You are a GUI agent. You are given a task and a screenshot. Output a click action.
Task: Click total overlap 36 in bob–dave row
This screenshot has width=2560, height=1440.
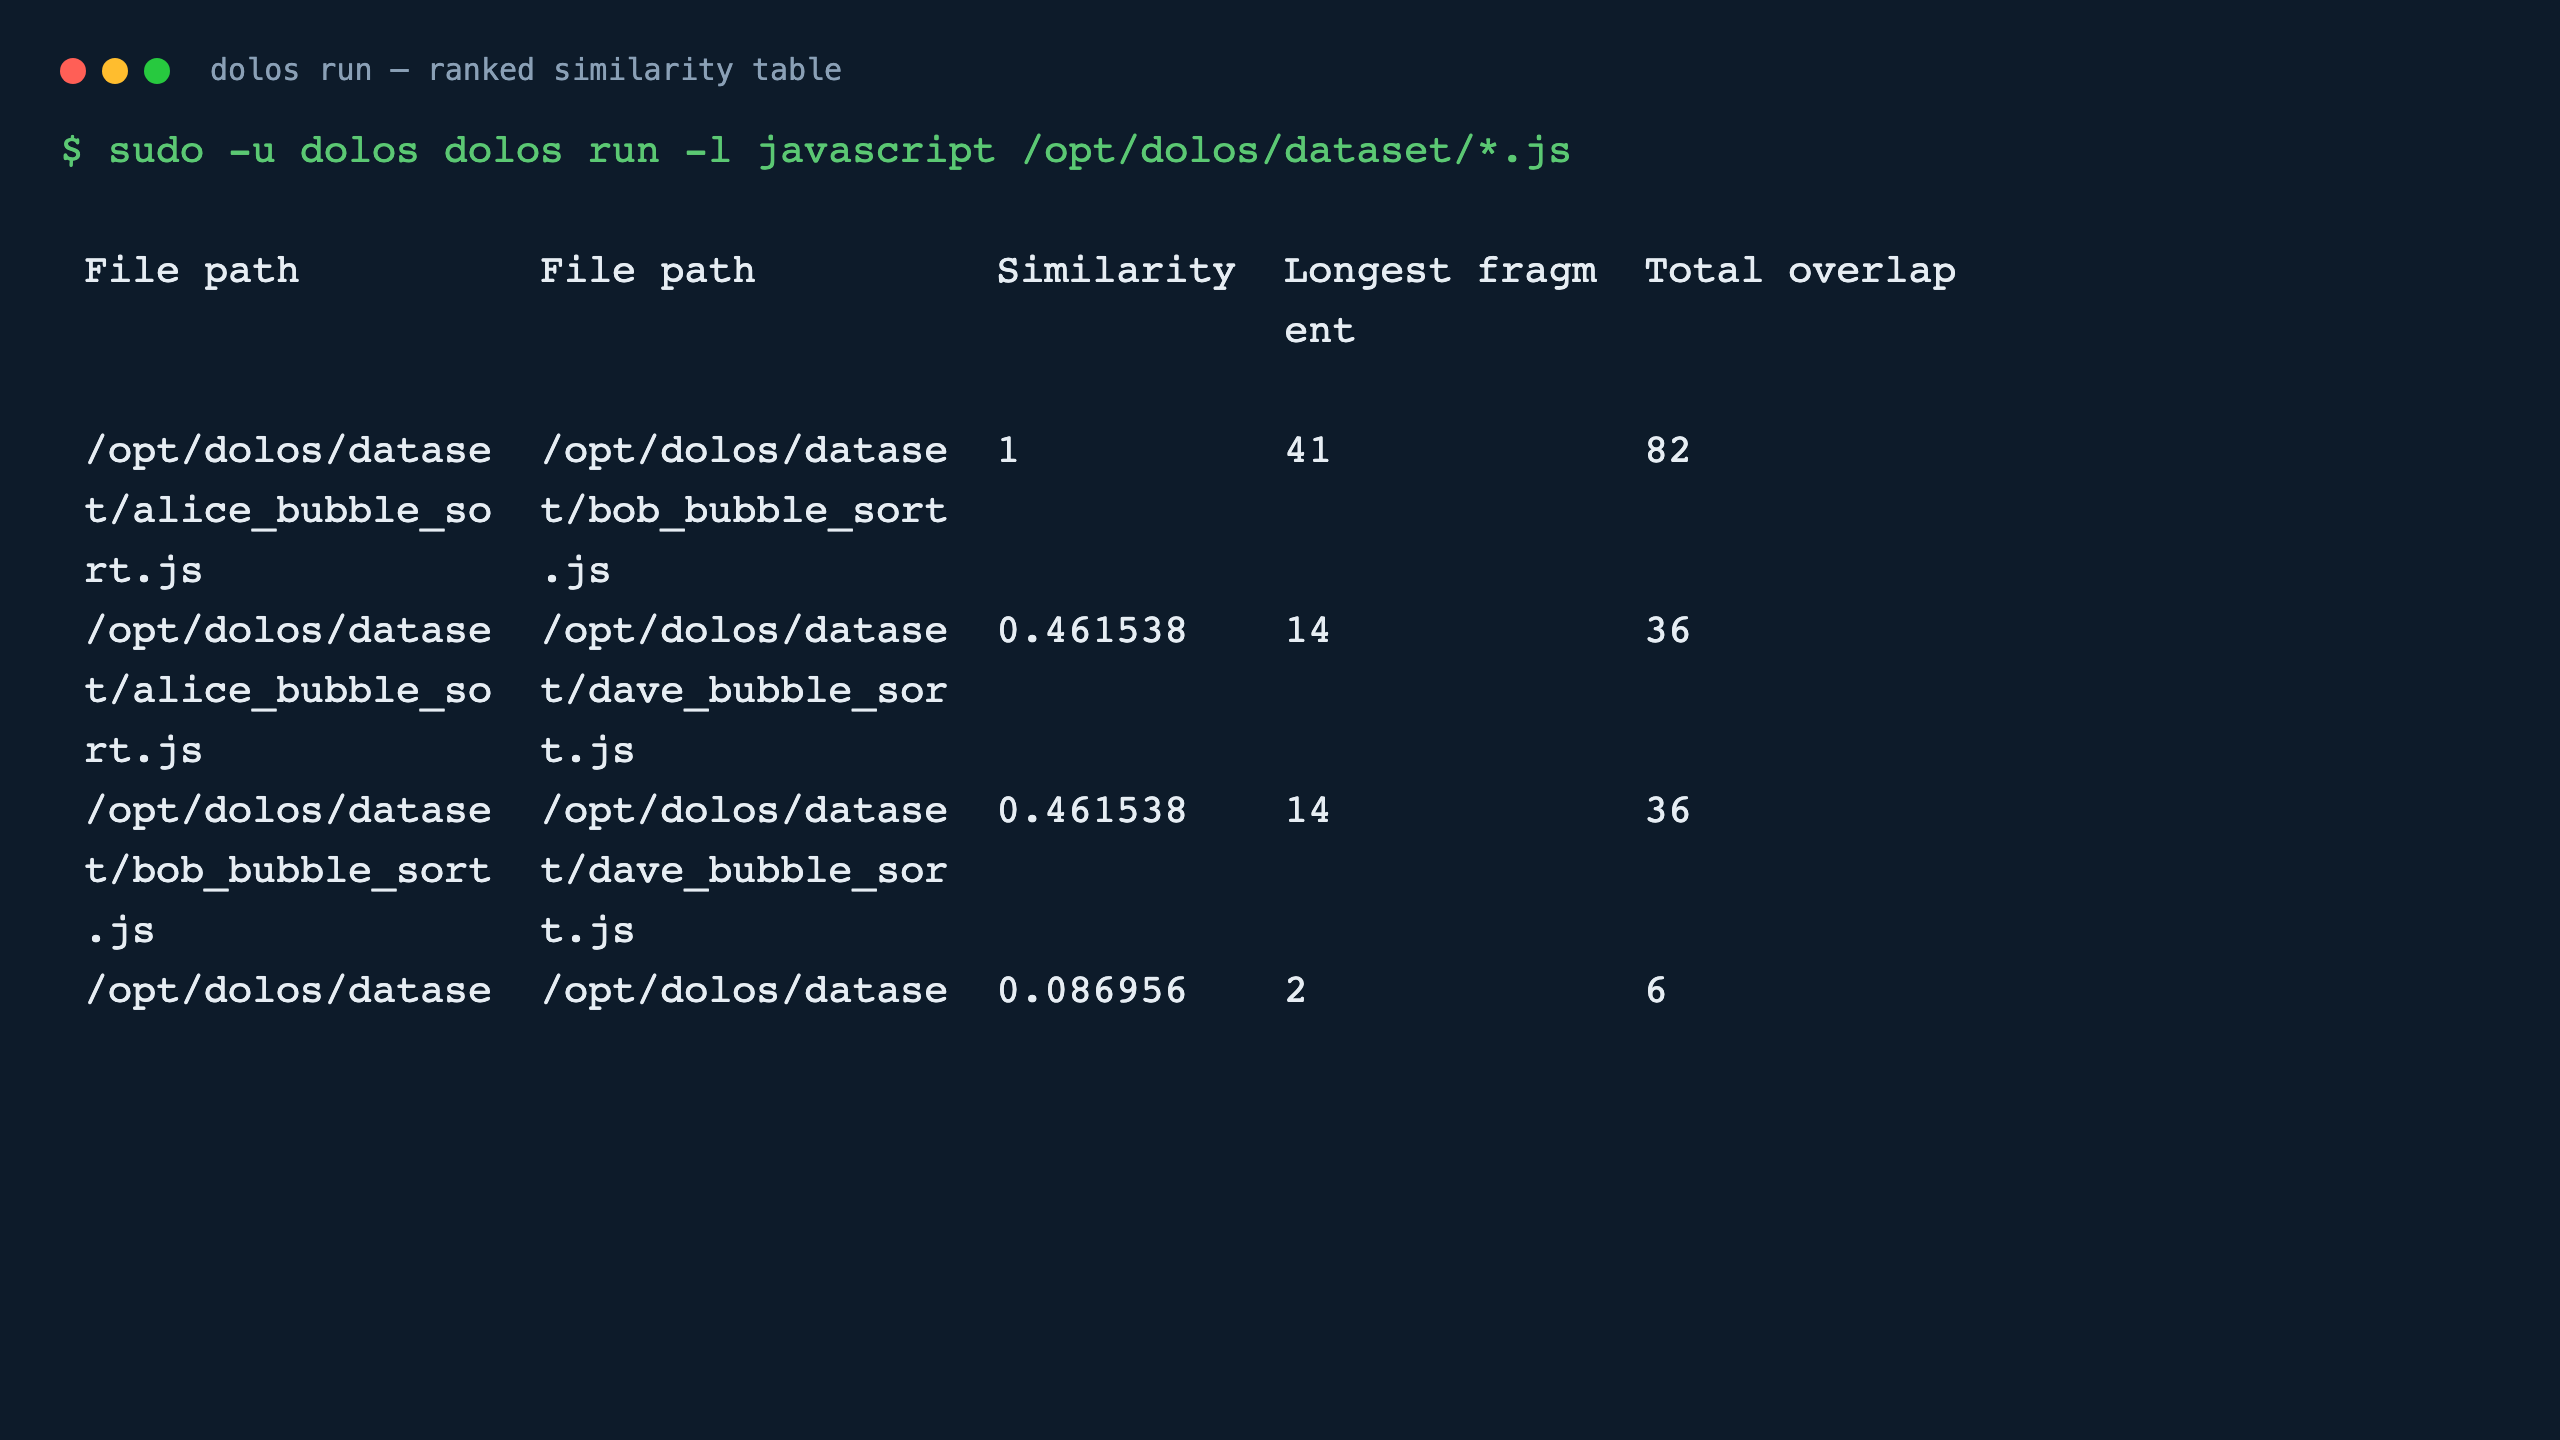click(1668, 810)
